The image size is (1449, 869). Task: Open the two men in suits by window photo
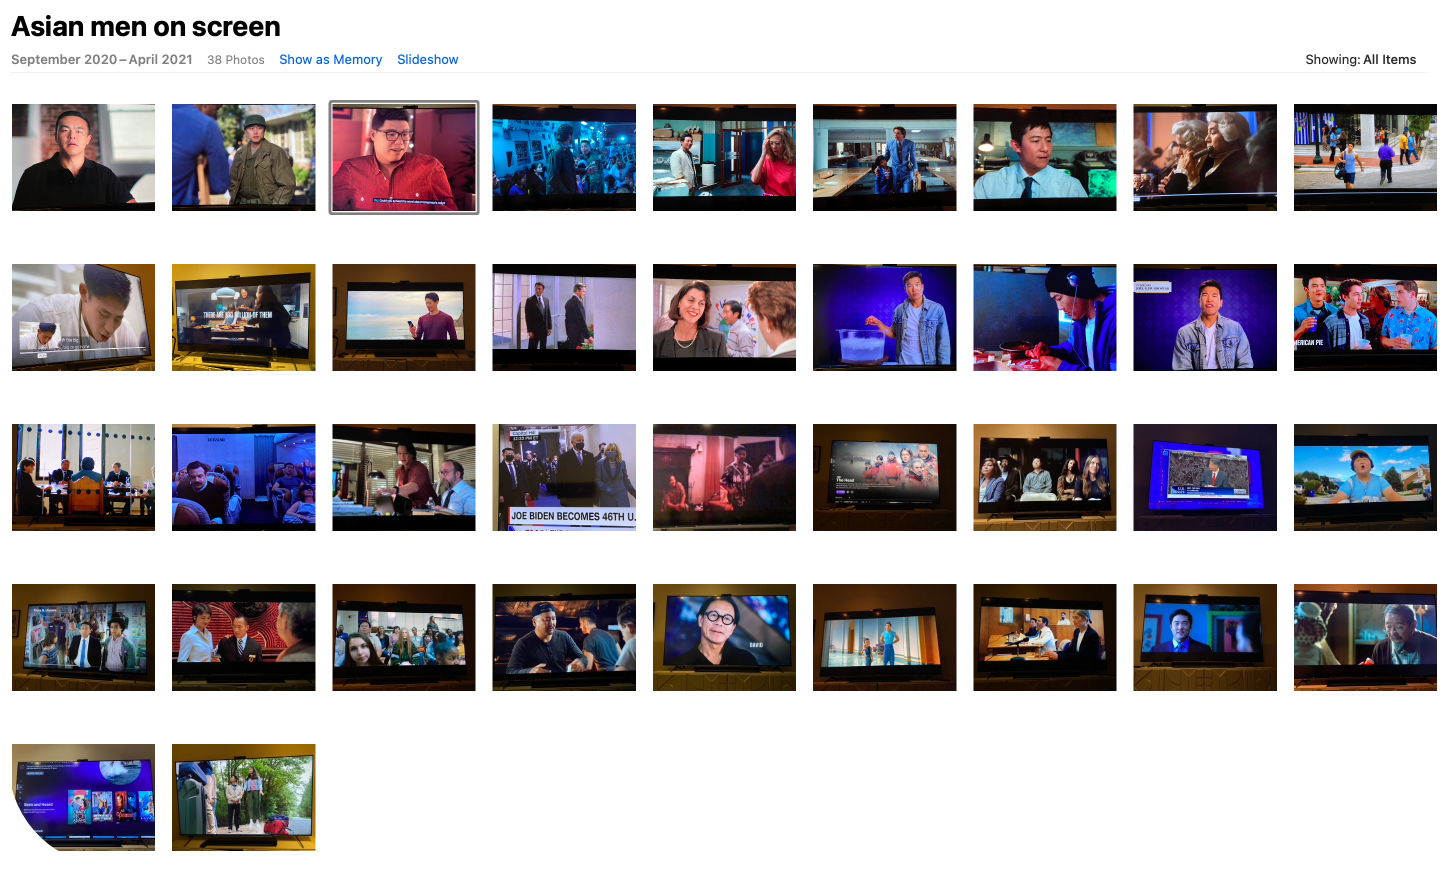pos(564,317)
